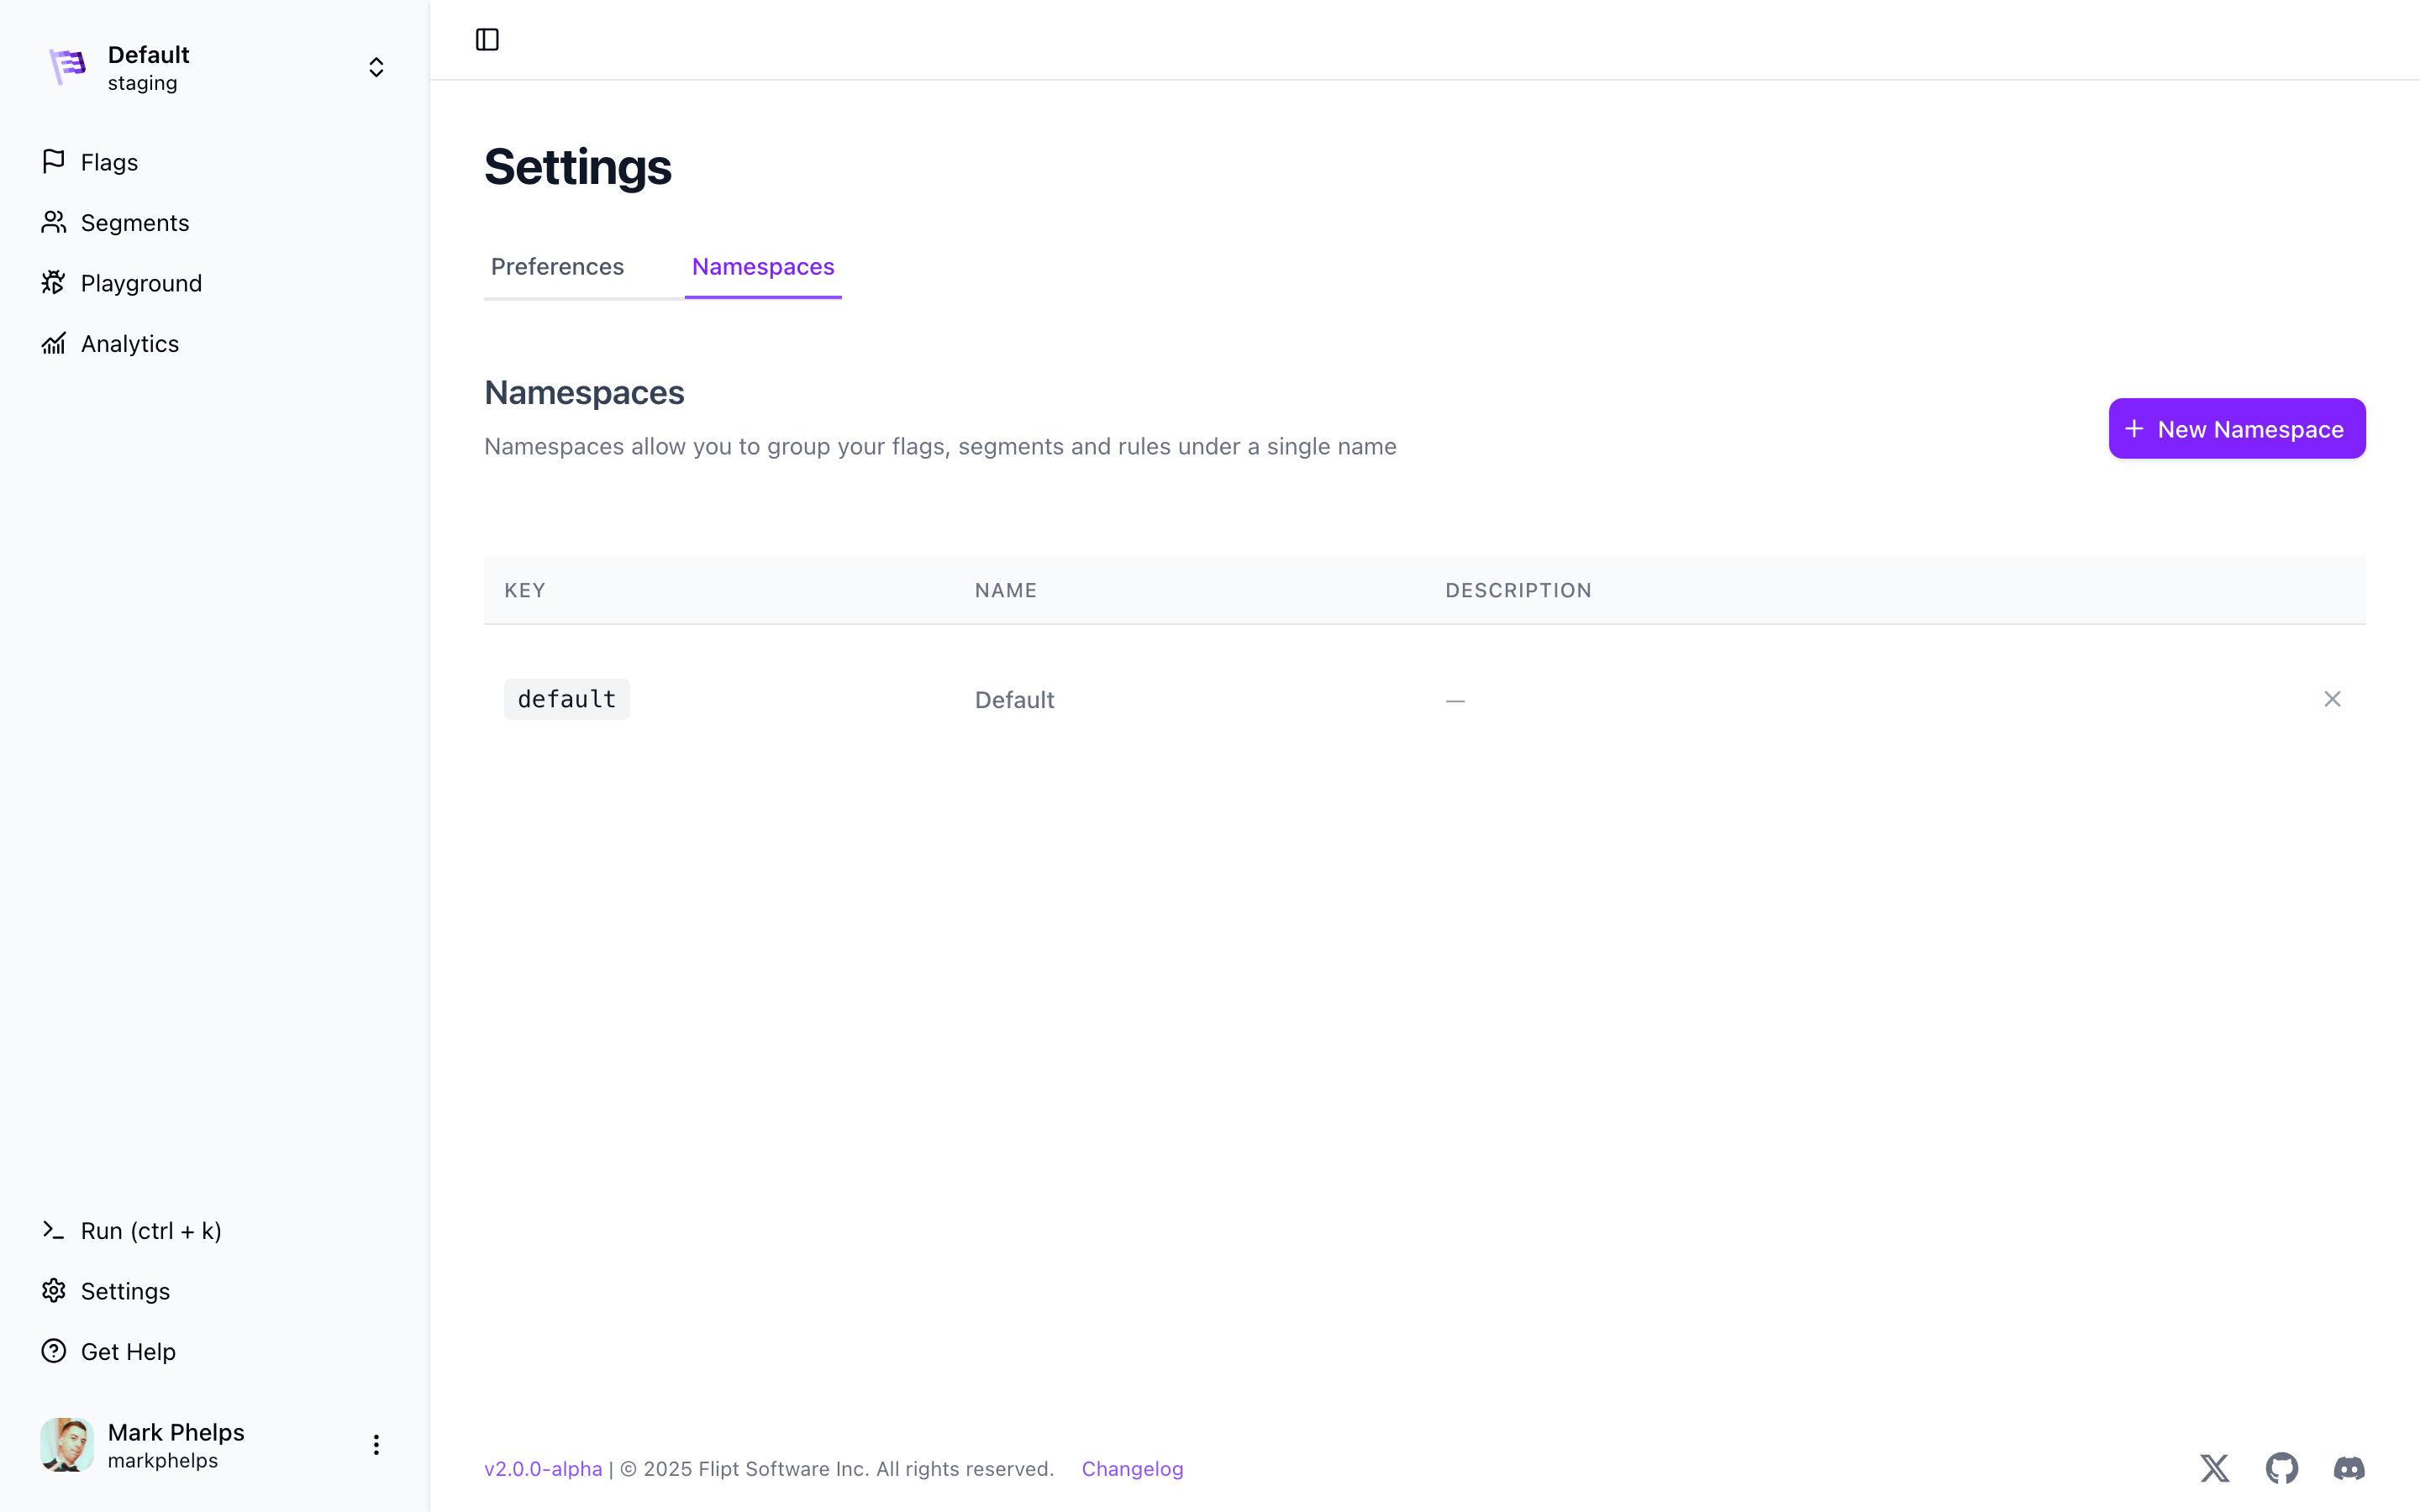Toggle the sidebar panel icon

coord(487,40)
